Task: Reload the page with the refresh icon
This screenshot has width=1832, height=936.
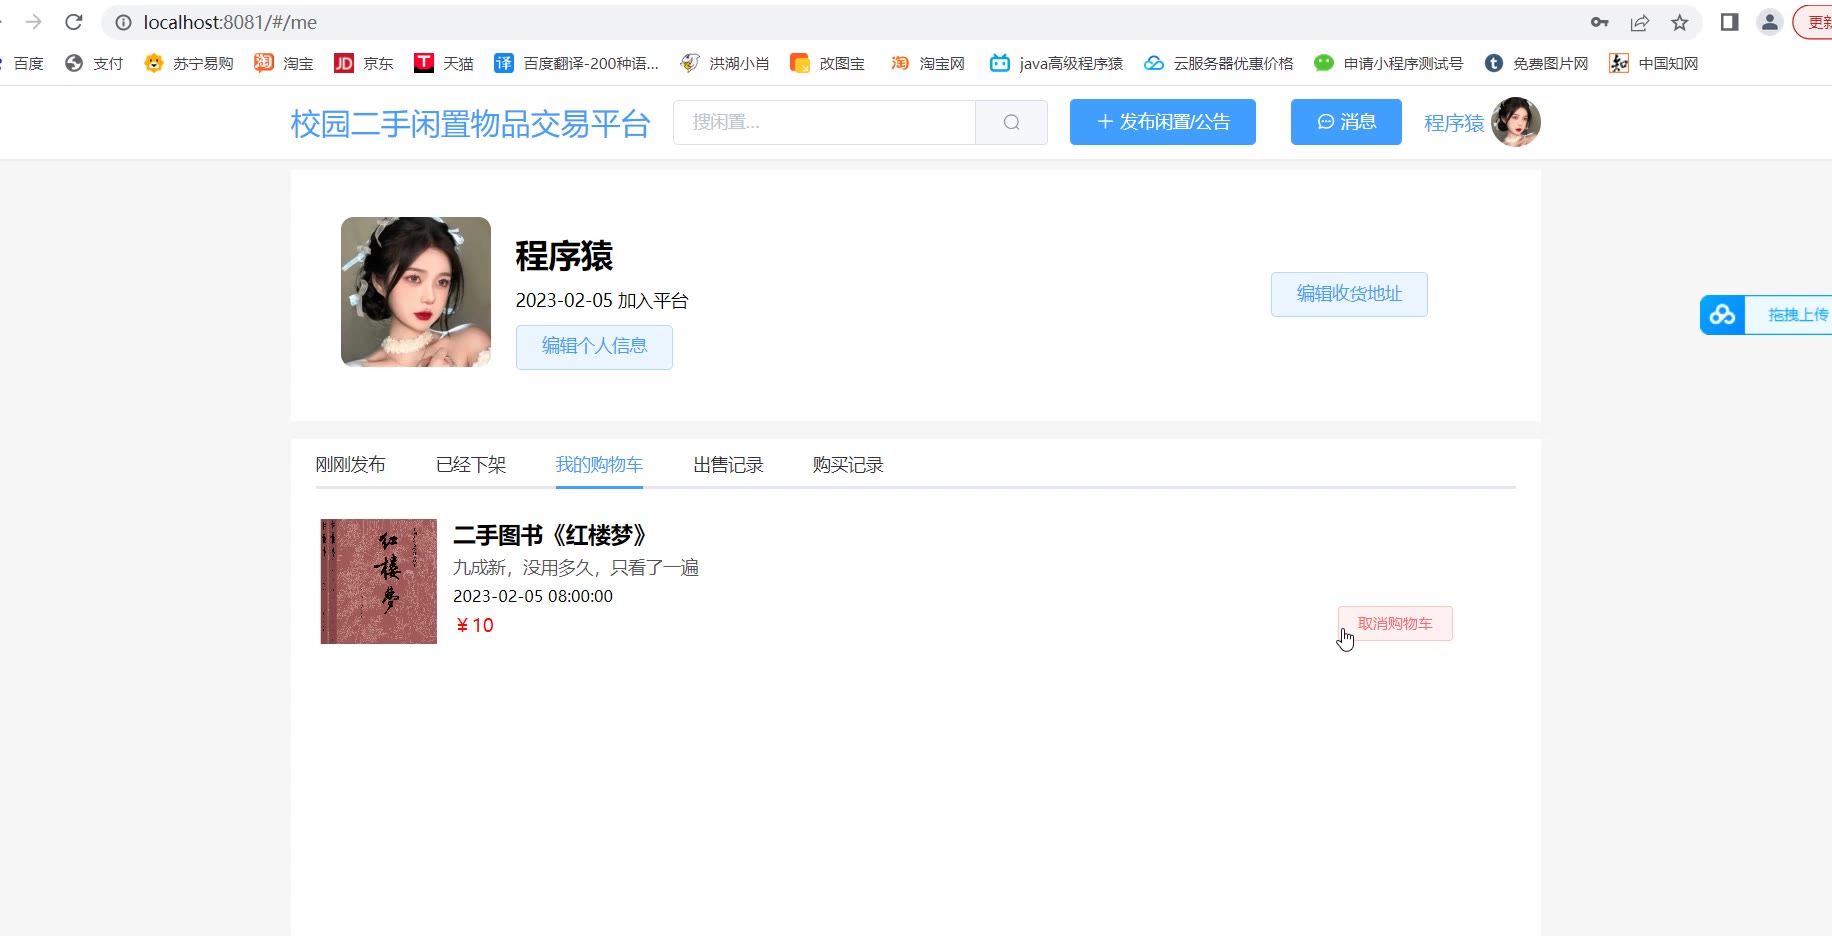Action: coord(73,22)
